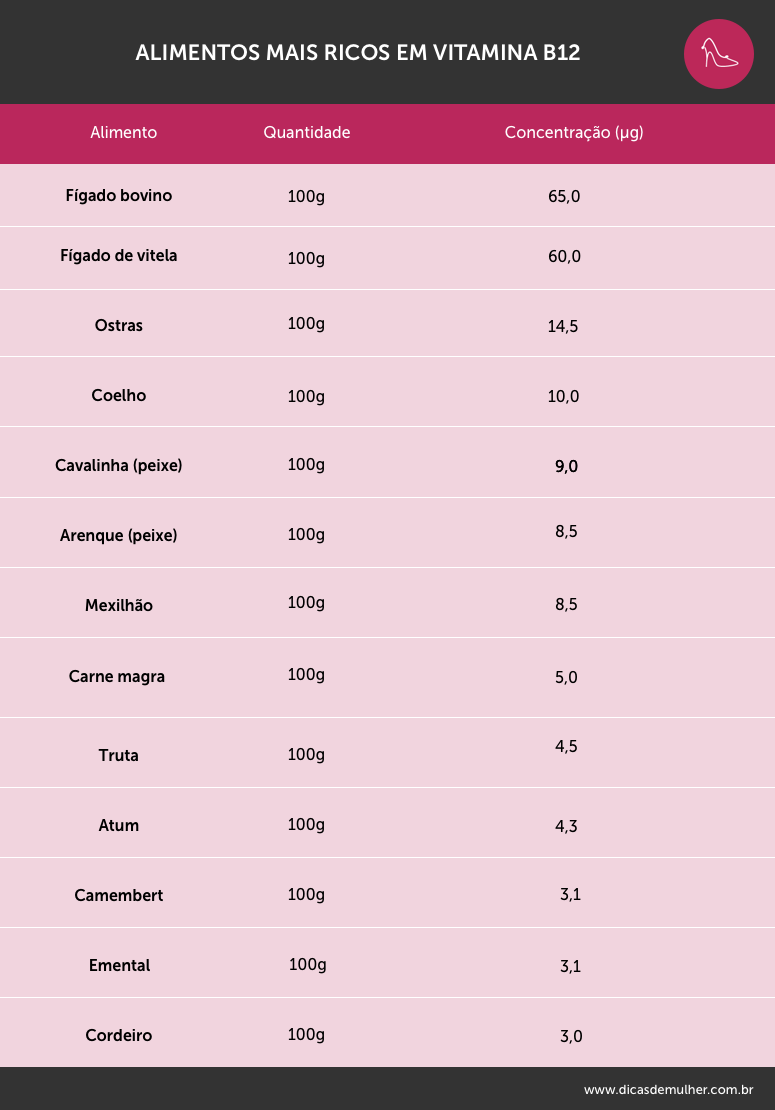Select the Atum food name

point(119,825)
